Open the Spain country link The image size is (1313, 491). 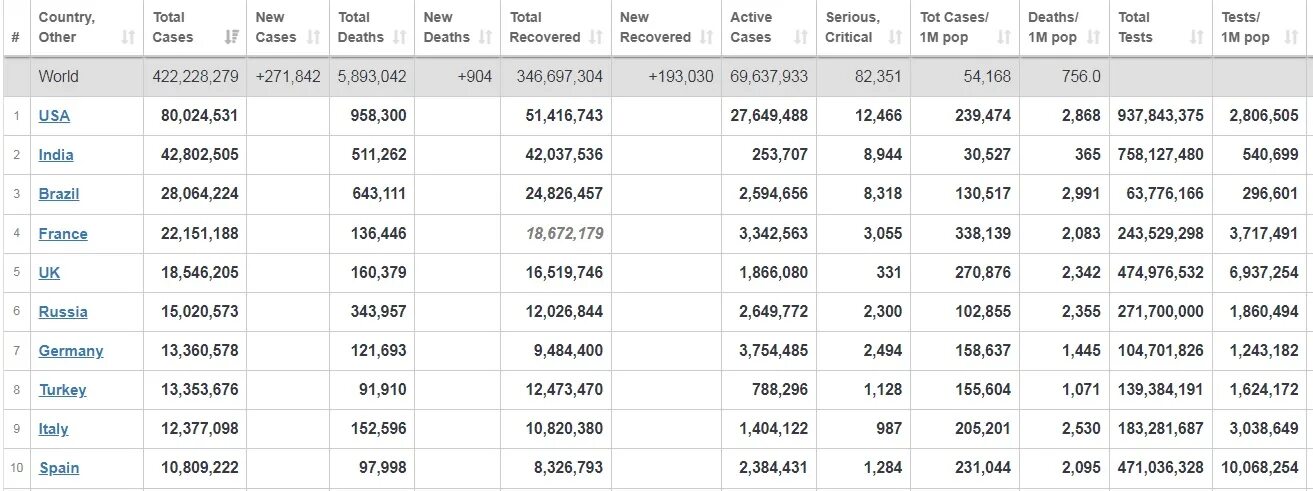pos(59,468)
